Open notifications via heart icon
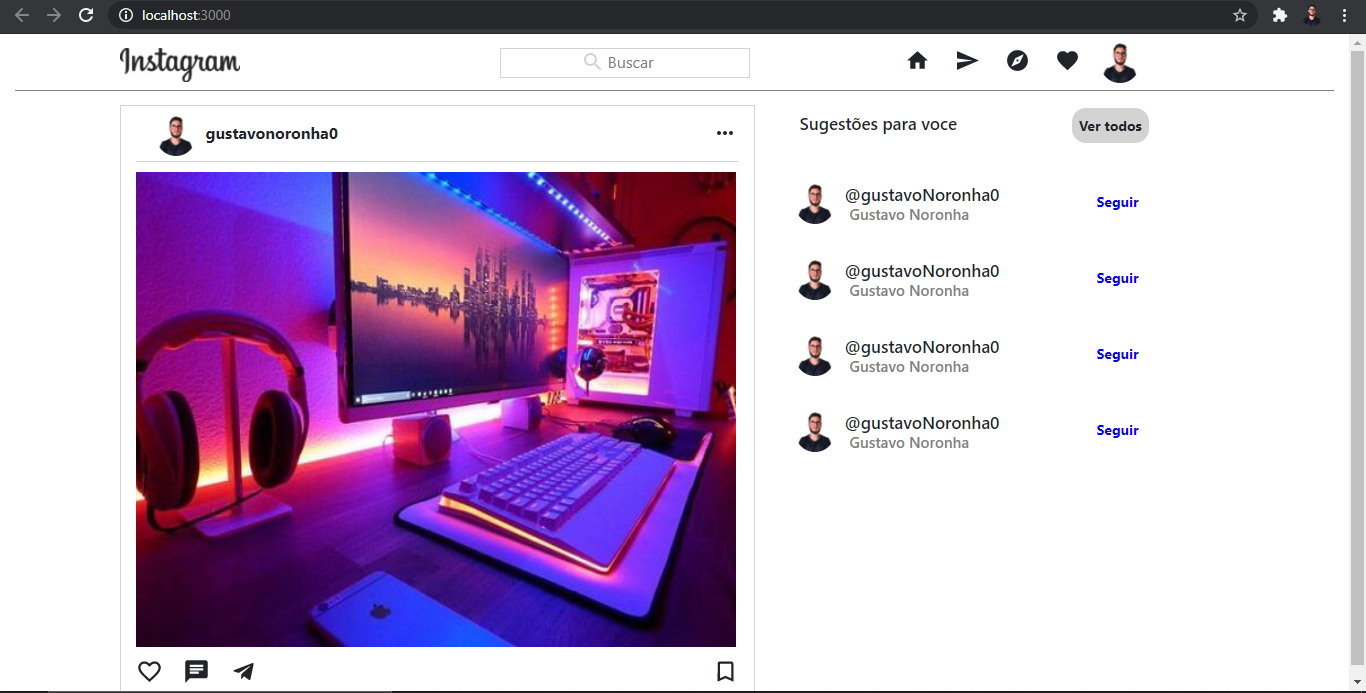This screenshot has height=693, width=1366. coord(1067,60)
